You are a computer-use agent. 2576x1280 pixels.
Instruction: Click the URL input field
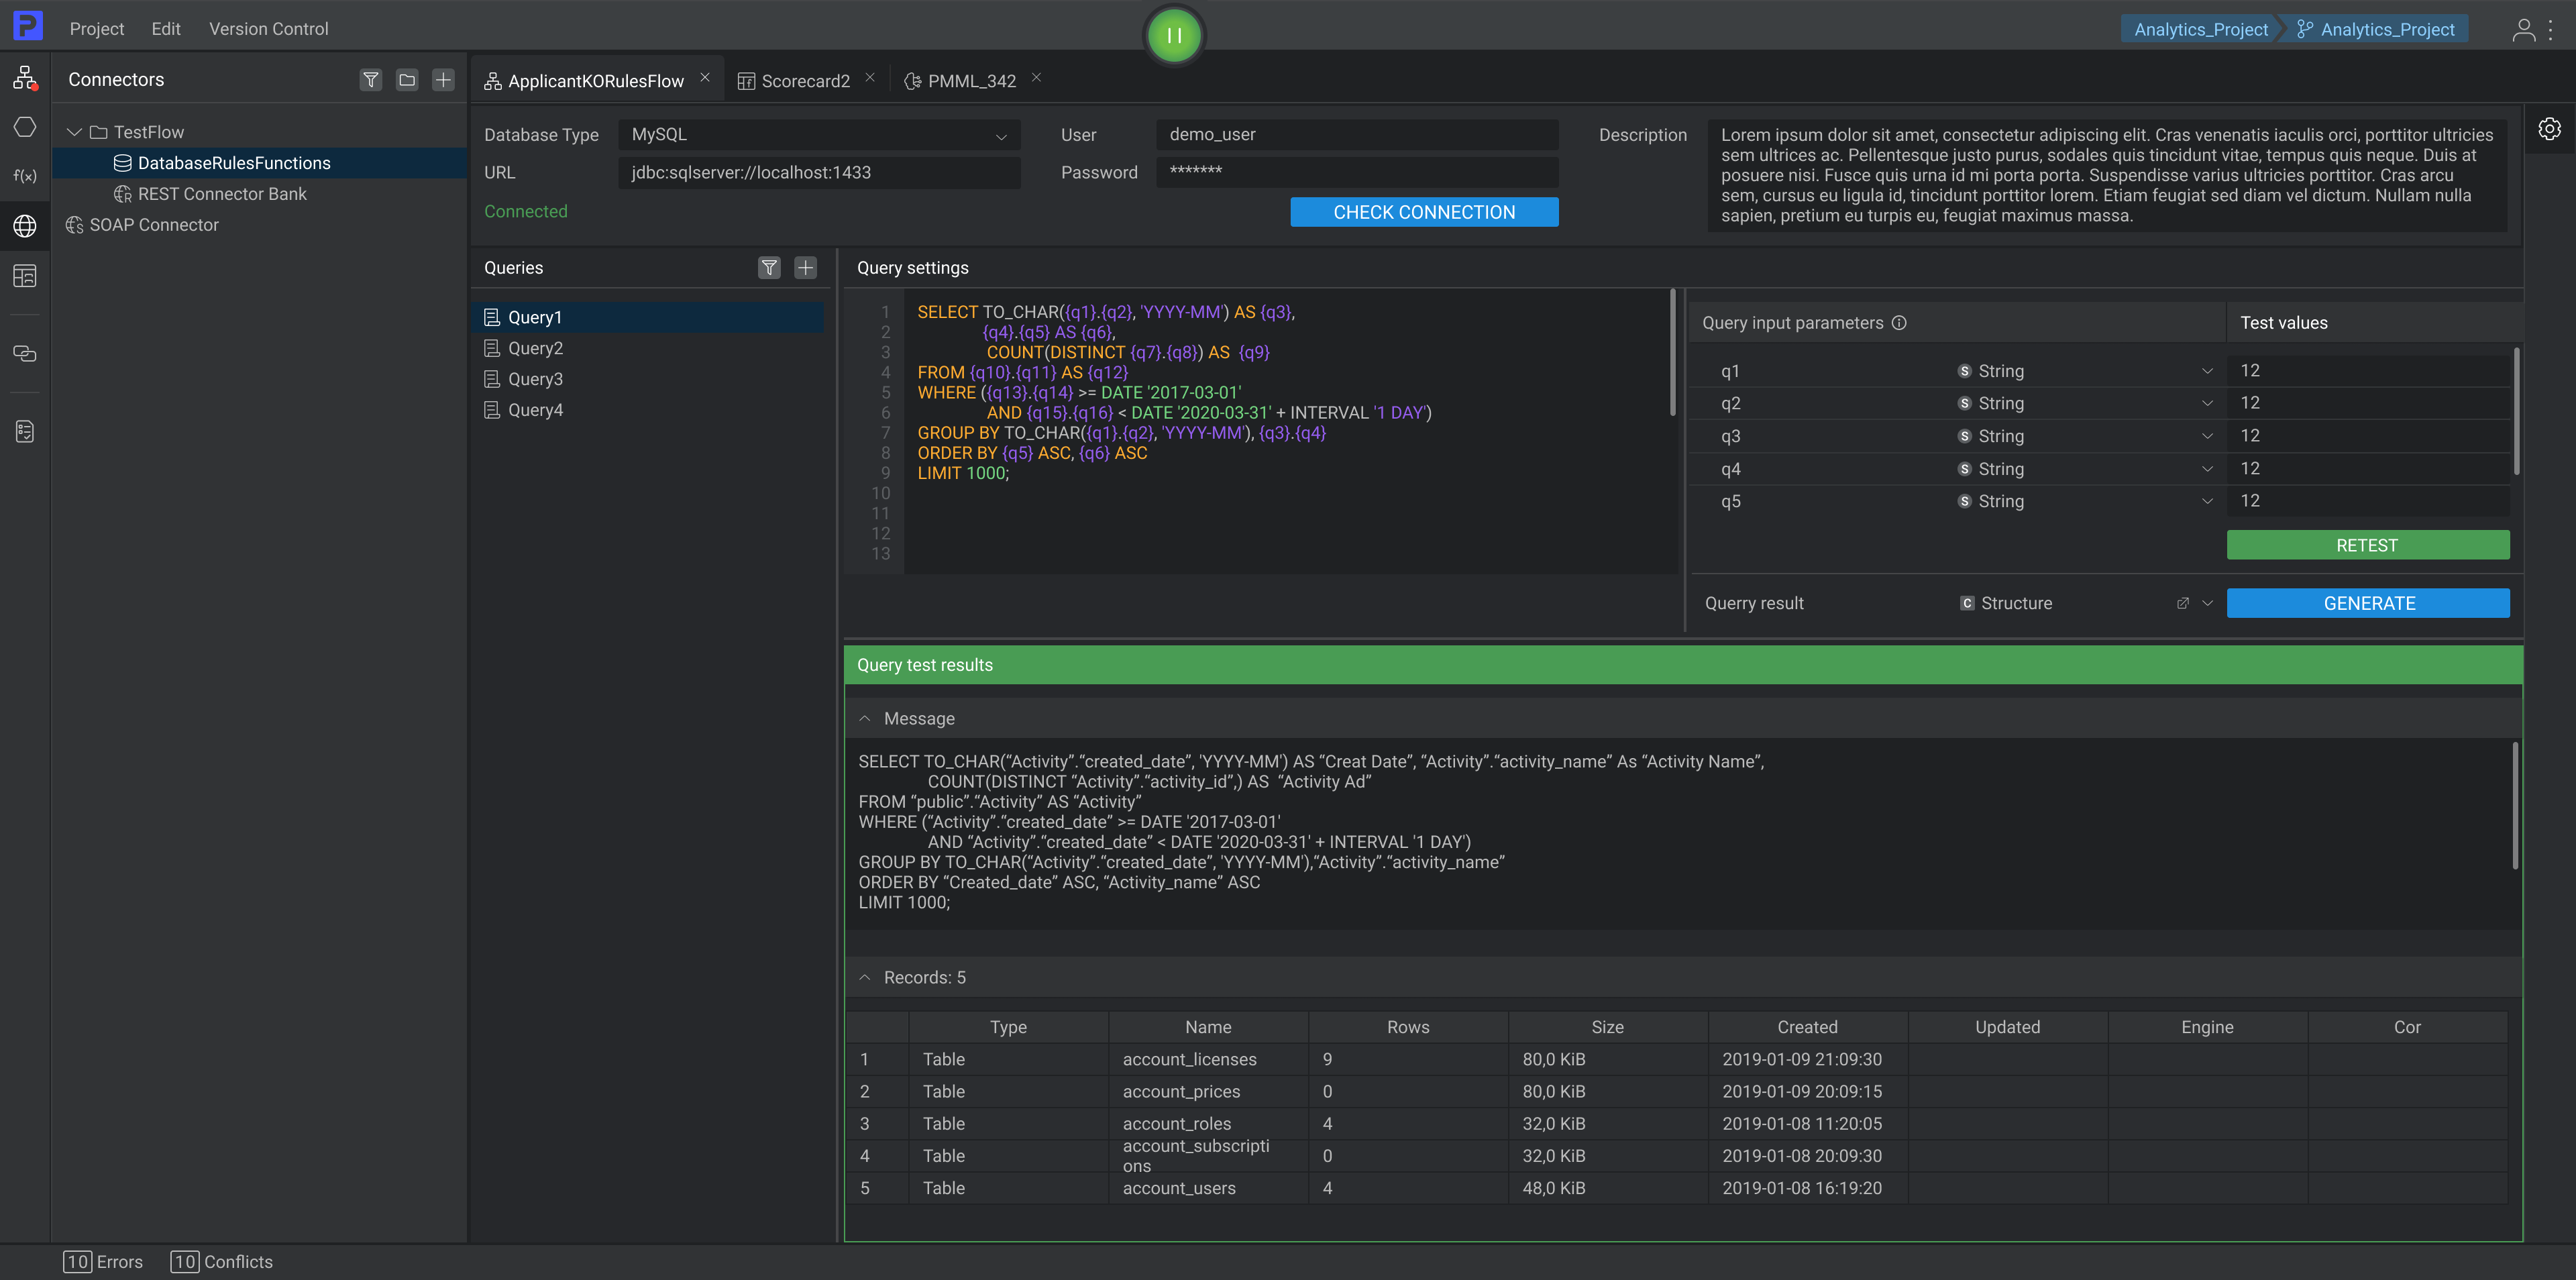[819, 172]
